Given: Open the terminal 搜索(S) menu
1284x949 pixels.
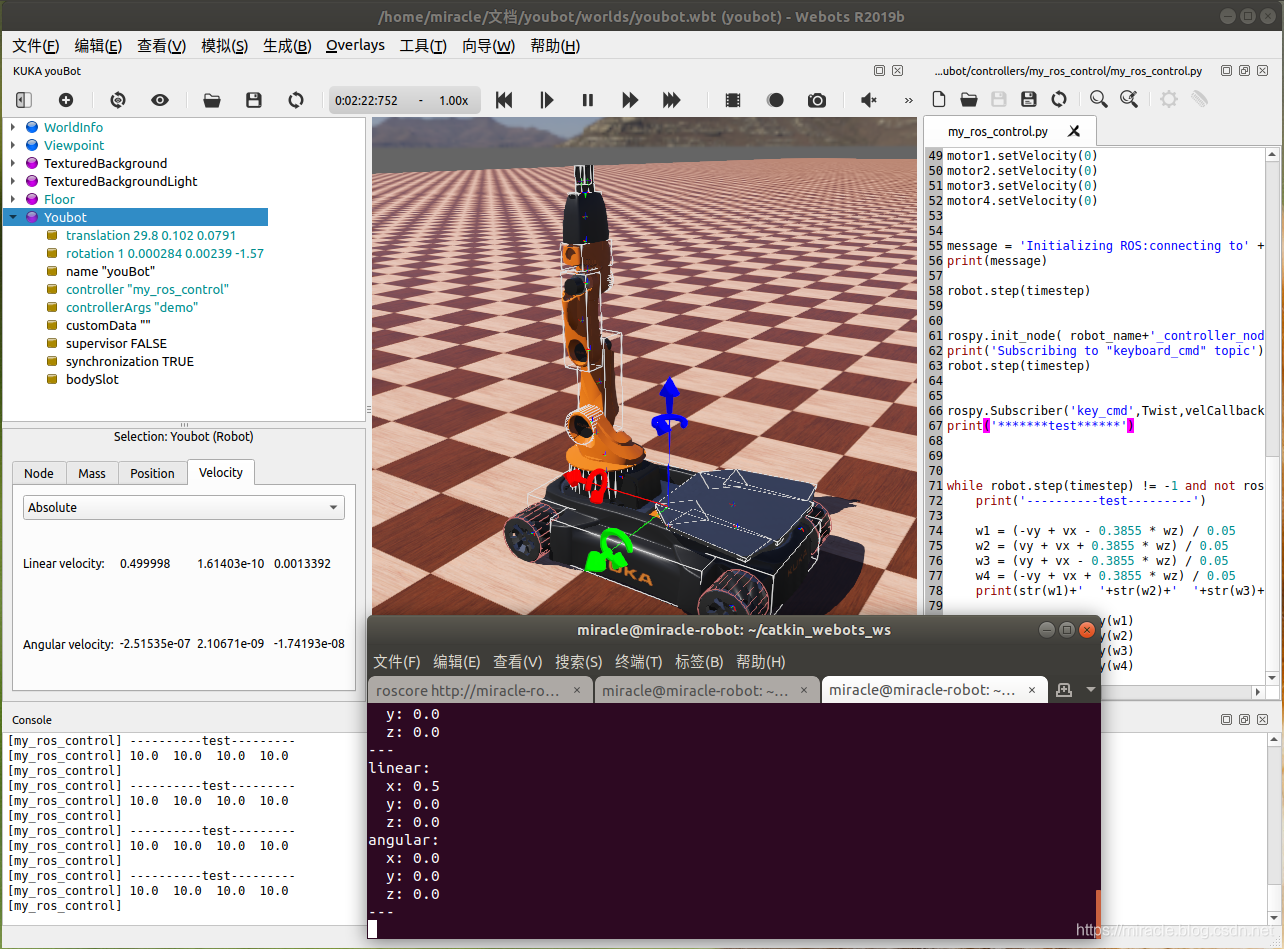Looking at the screenshot, I should click(579, 662).
